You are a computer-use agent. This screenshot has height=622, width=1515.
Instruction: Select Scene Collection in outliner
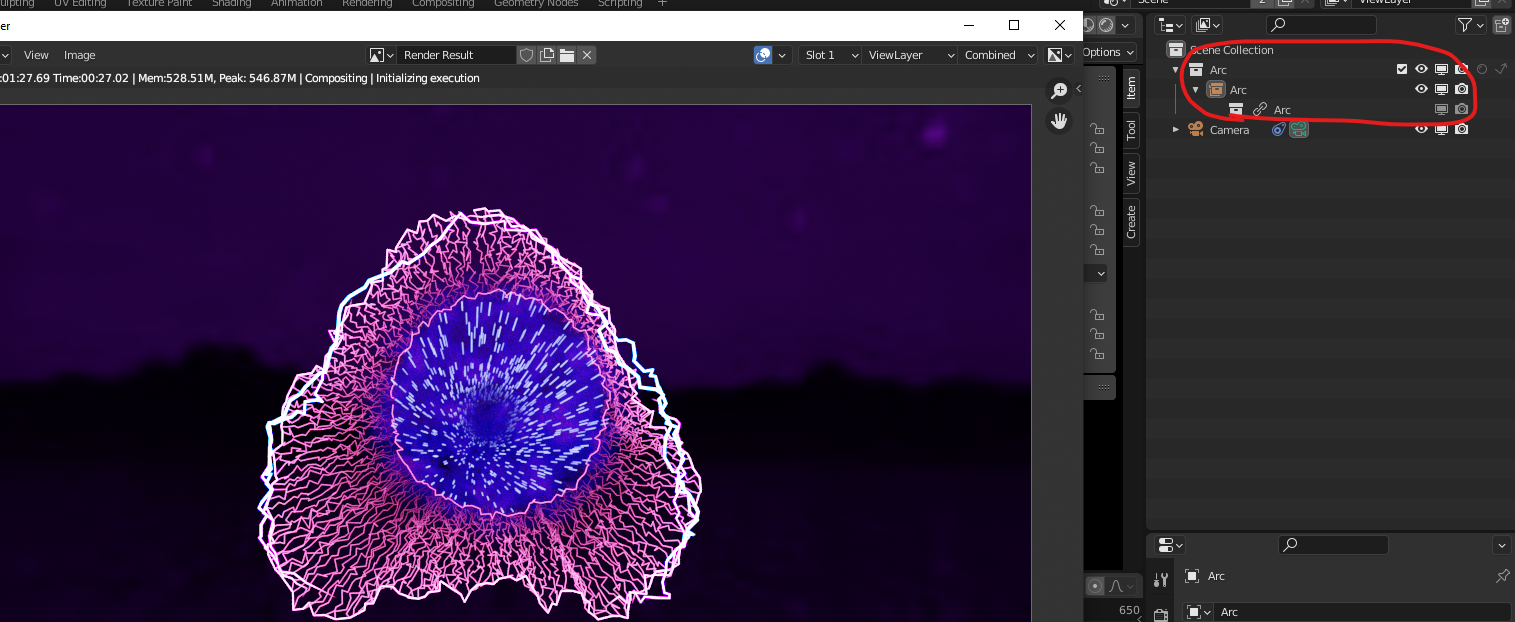[x=1231, y=50]
